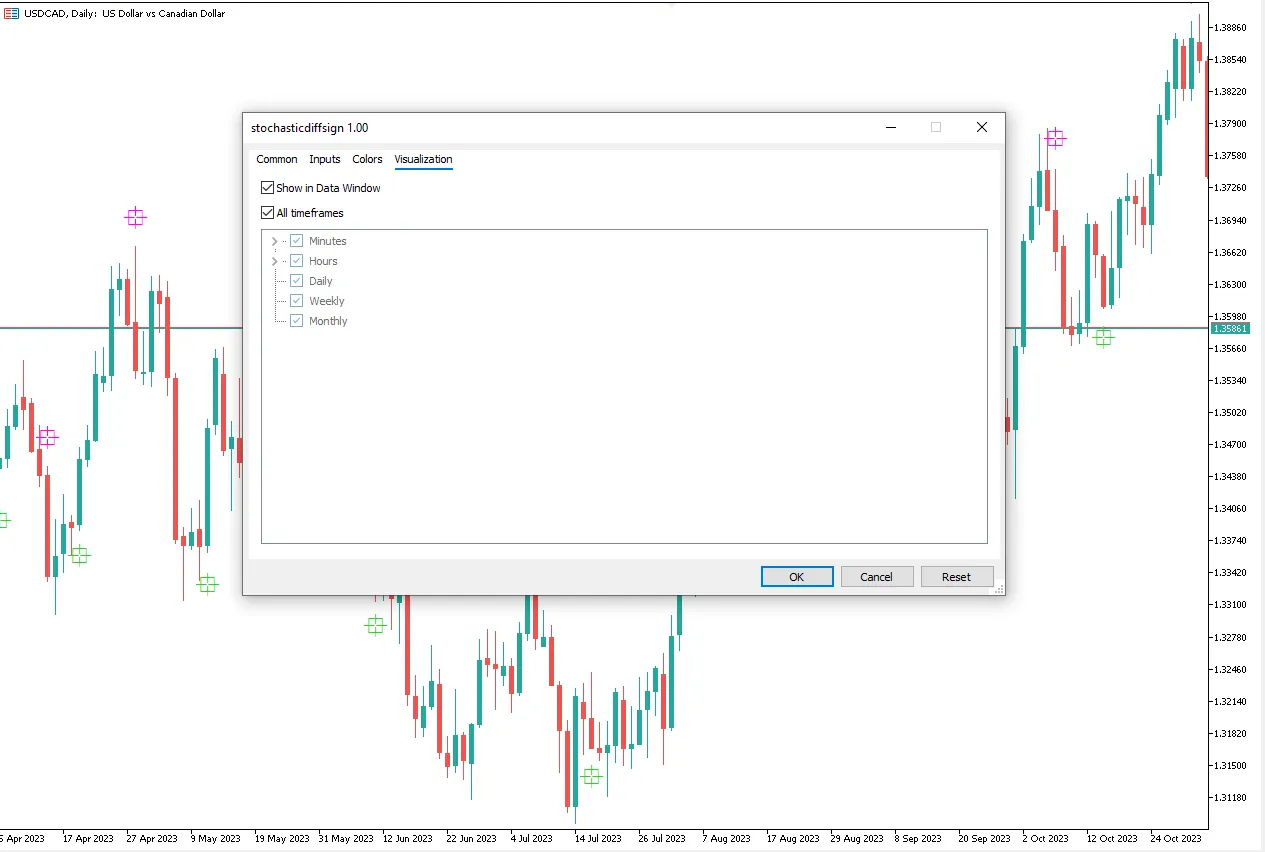The image size is (1265, 852).
Task: Click green buy signal marker near 12 Oct
Action: point(1103,337)
